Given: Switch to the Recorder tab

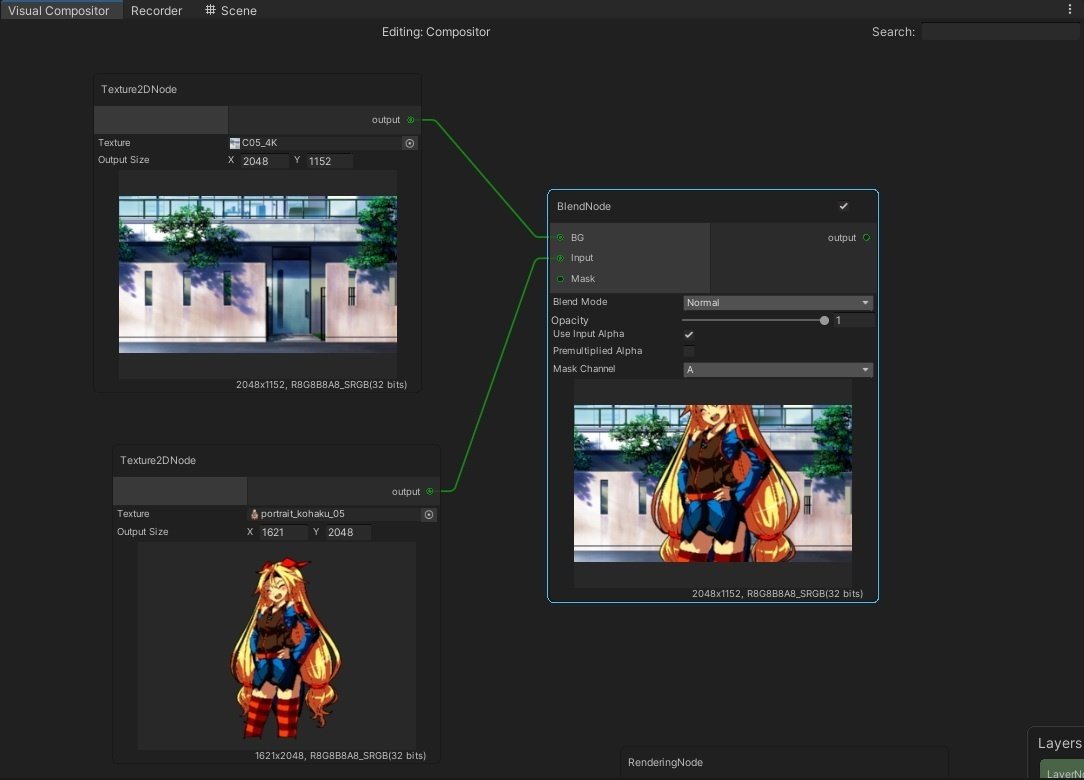Looking at the screenshot, I should click(156, 10).
